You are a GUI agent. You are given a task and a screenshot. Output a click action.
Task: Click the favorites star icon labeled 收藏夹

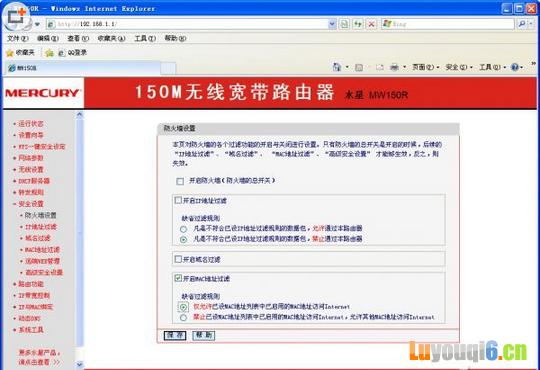pyautogui.click(x=10, y=53)
